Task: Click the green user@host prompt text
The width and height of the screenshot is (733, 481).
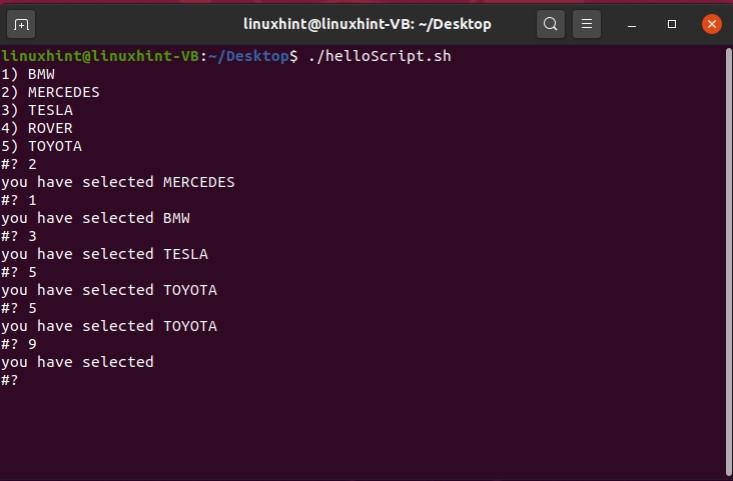Action: tap(100, 56)
